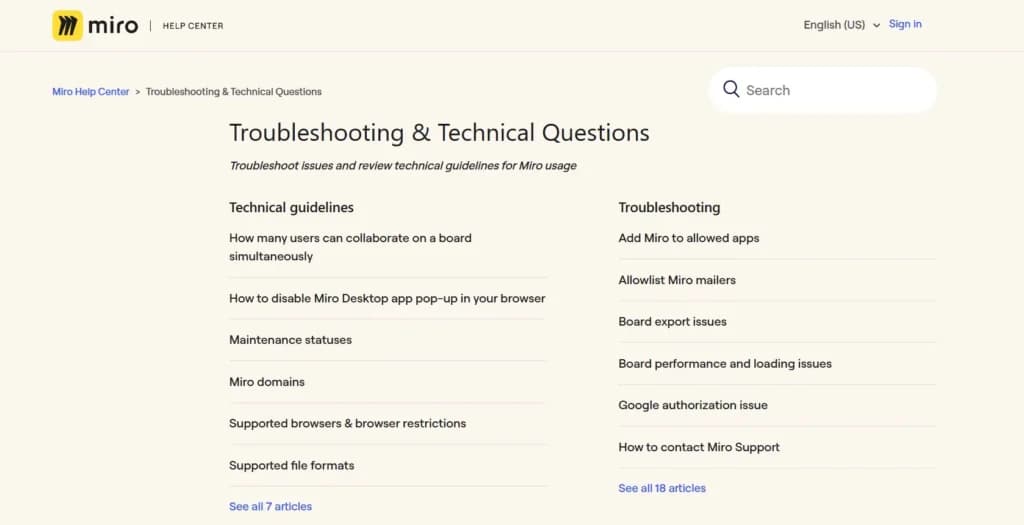The height and width of the screenshot is (525, 1024).
Task: Open the Technical guidelines section heading
Action: point(291,208)
